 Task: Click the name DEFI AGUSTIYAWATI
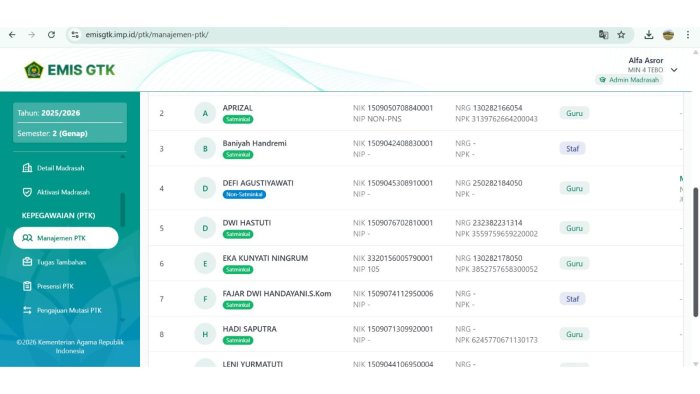click(258, 183)
